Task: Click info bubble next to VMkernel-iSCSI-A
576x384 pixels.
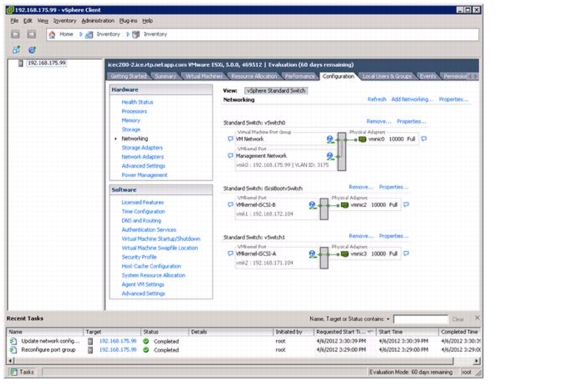Action: [x=230, y=254]
